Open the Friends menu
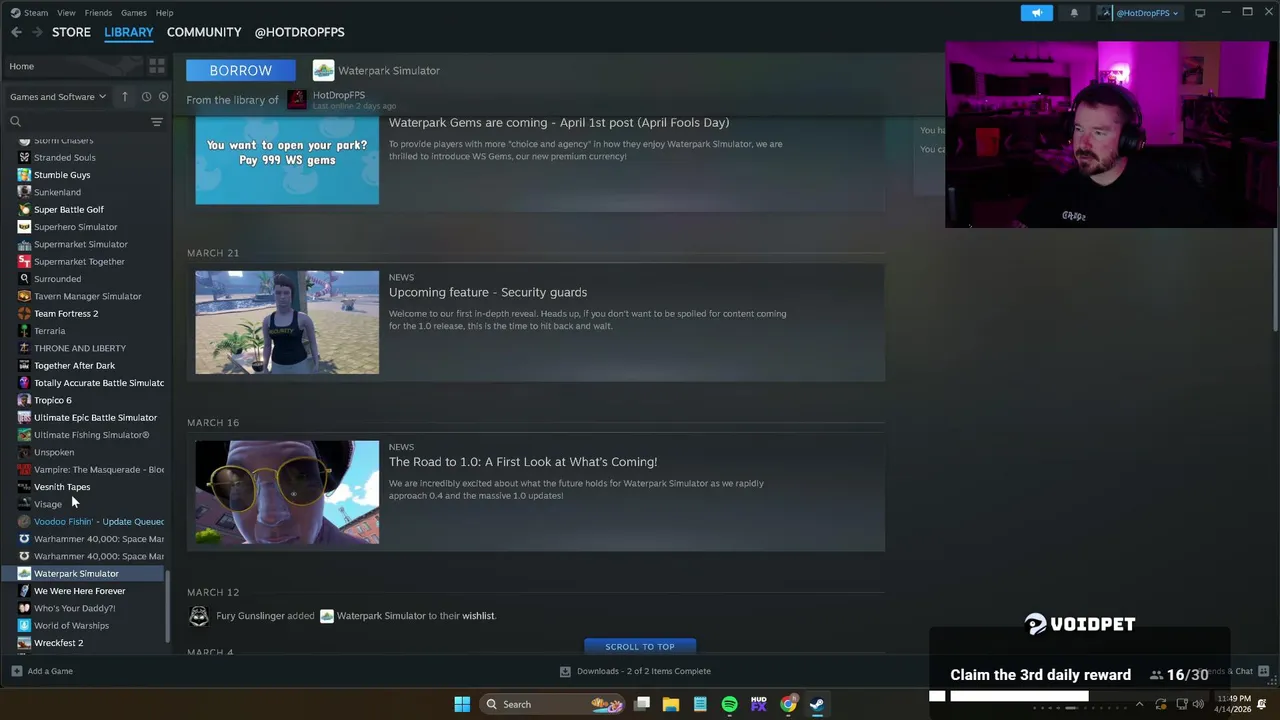The height and width of the screenshot is (720, 1280). (x=98, y=13)
